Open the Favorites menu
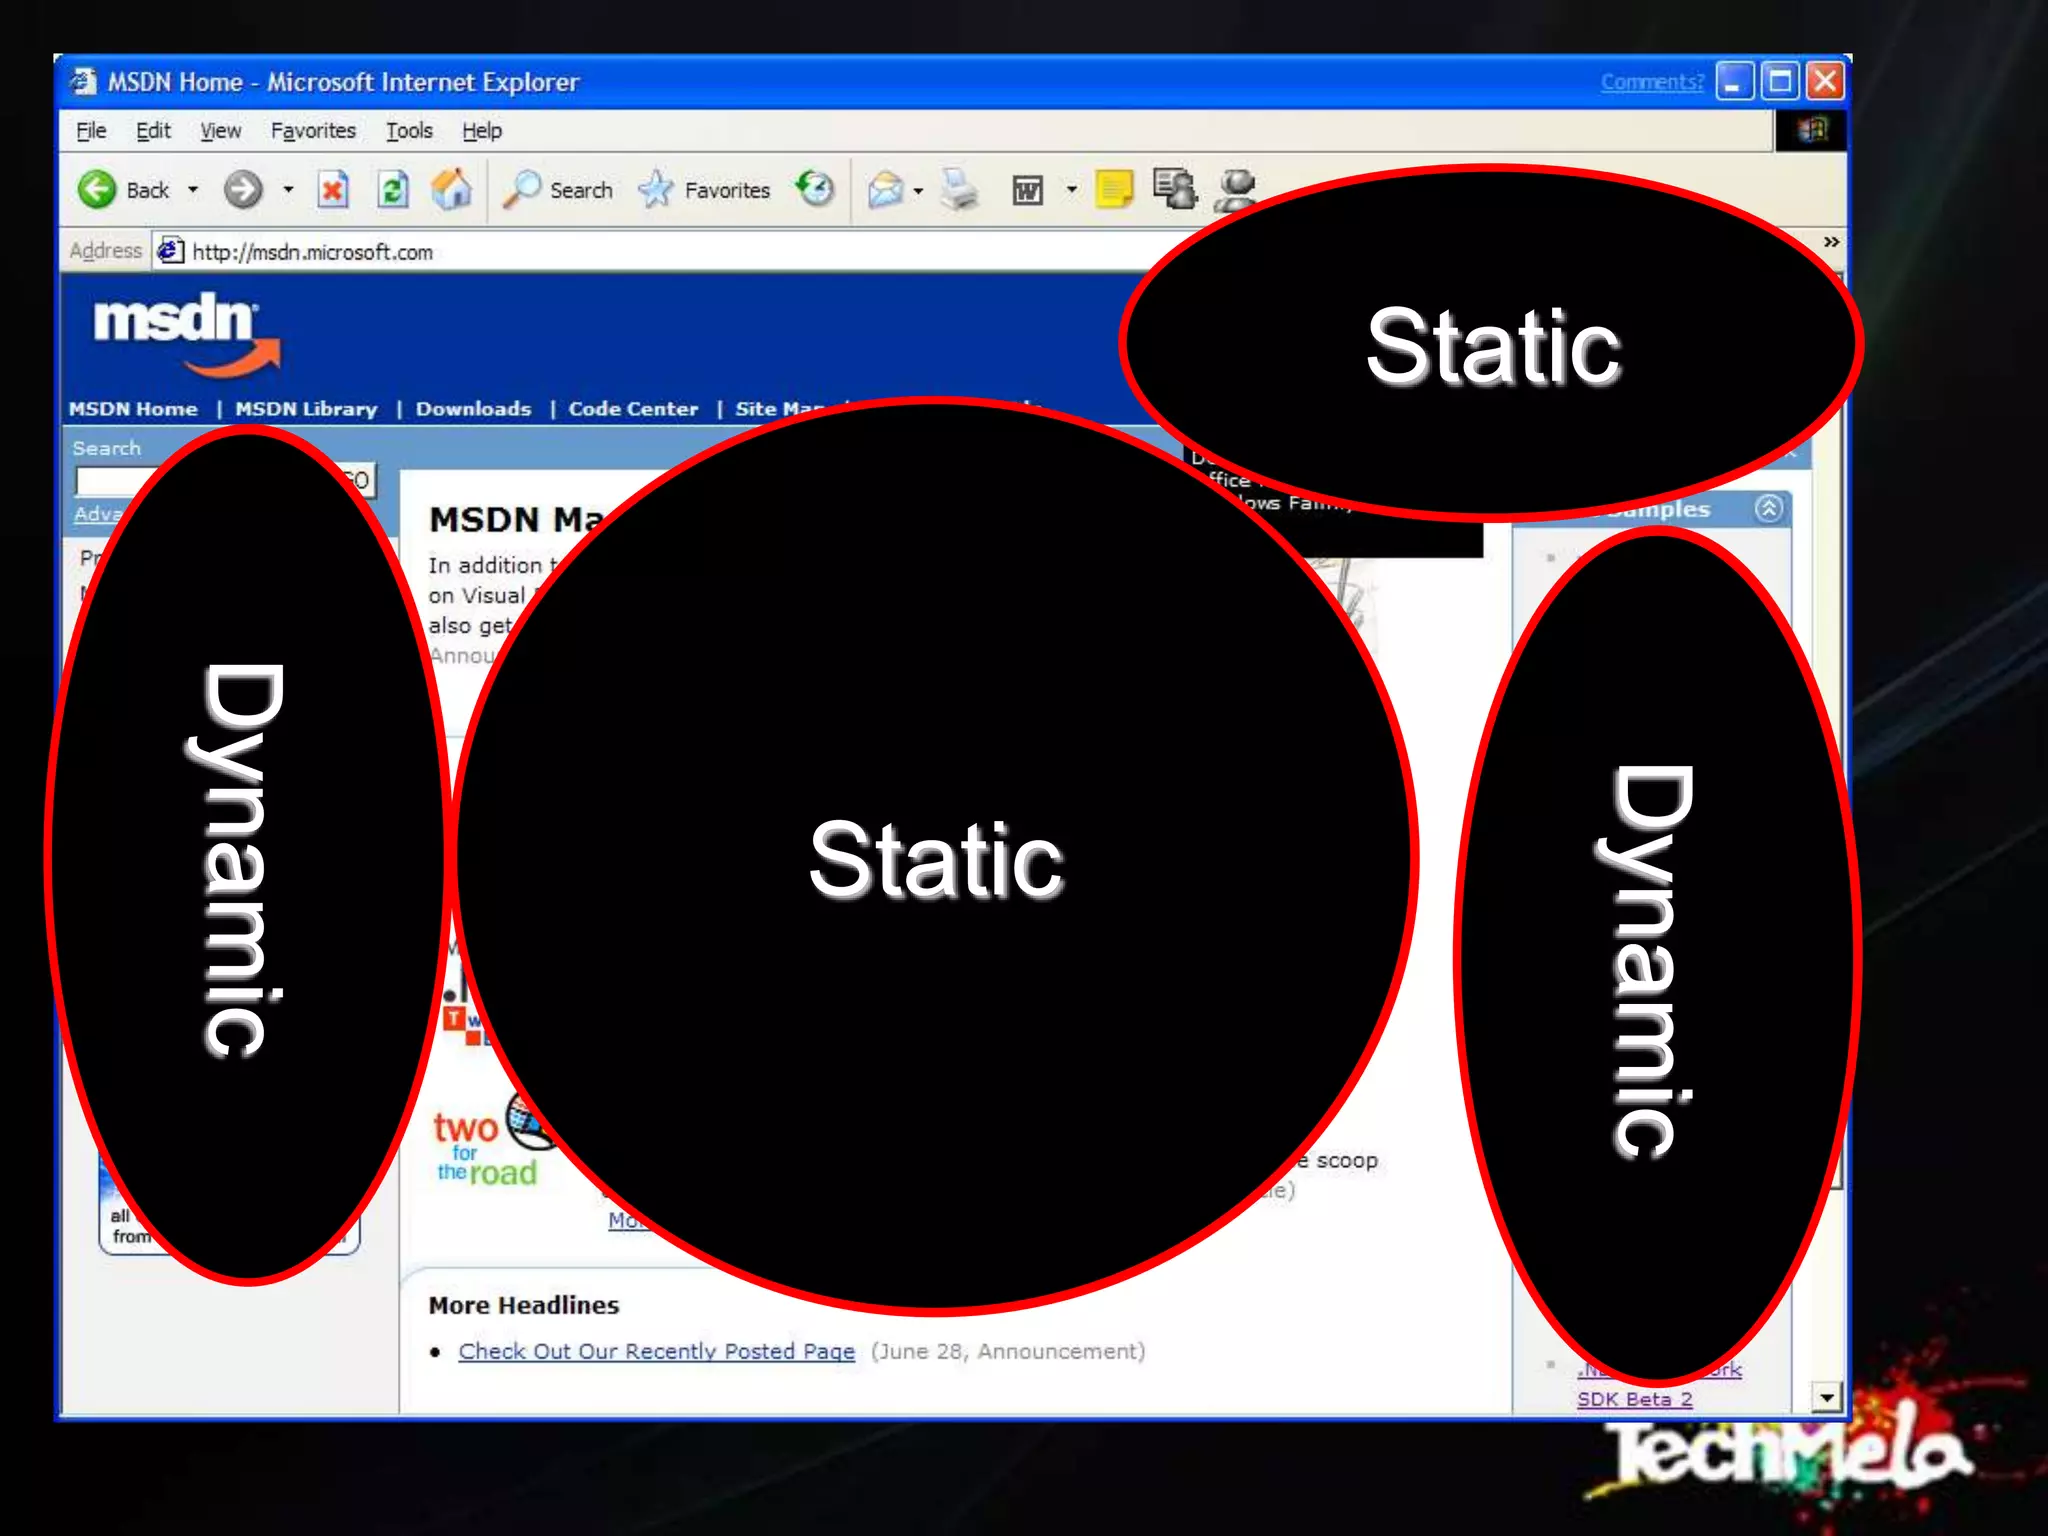The height and width of the screenshot is (1536, 2048). (x=313, y=131)
